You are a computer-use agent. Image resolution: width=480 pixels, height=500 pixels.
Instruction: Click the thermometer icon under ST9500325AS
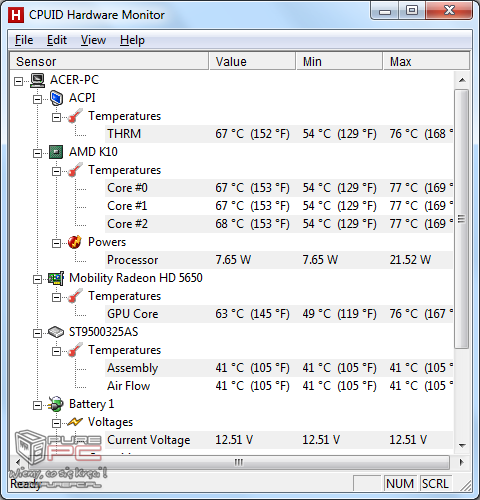(x=75, y=350)
